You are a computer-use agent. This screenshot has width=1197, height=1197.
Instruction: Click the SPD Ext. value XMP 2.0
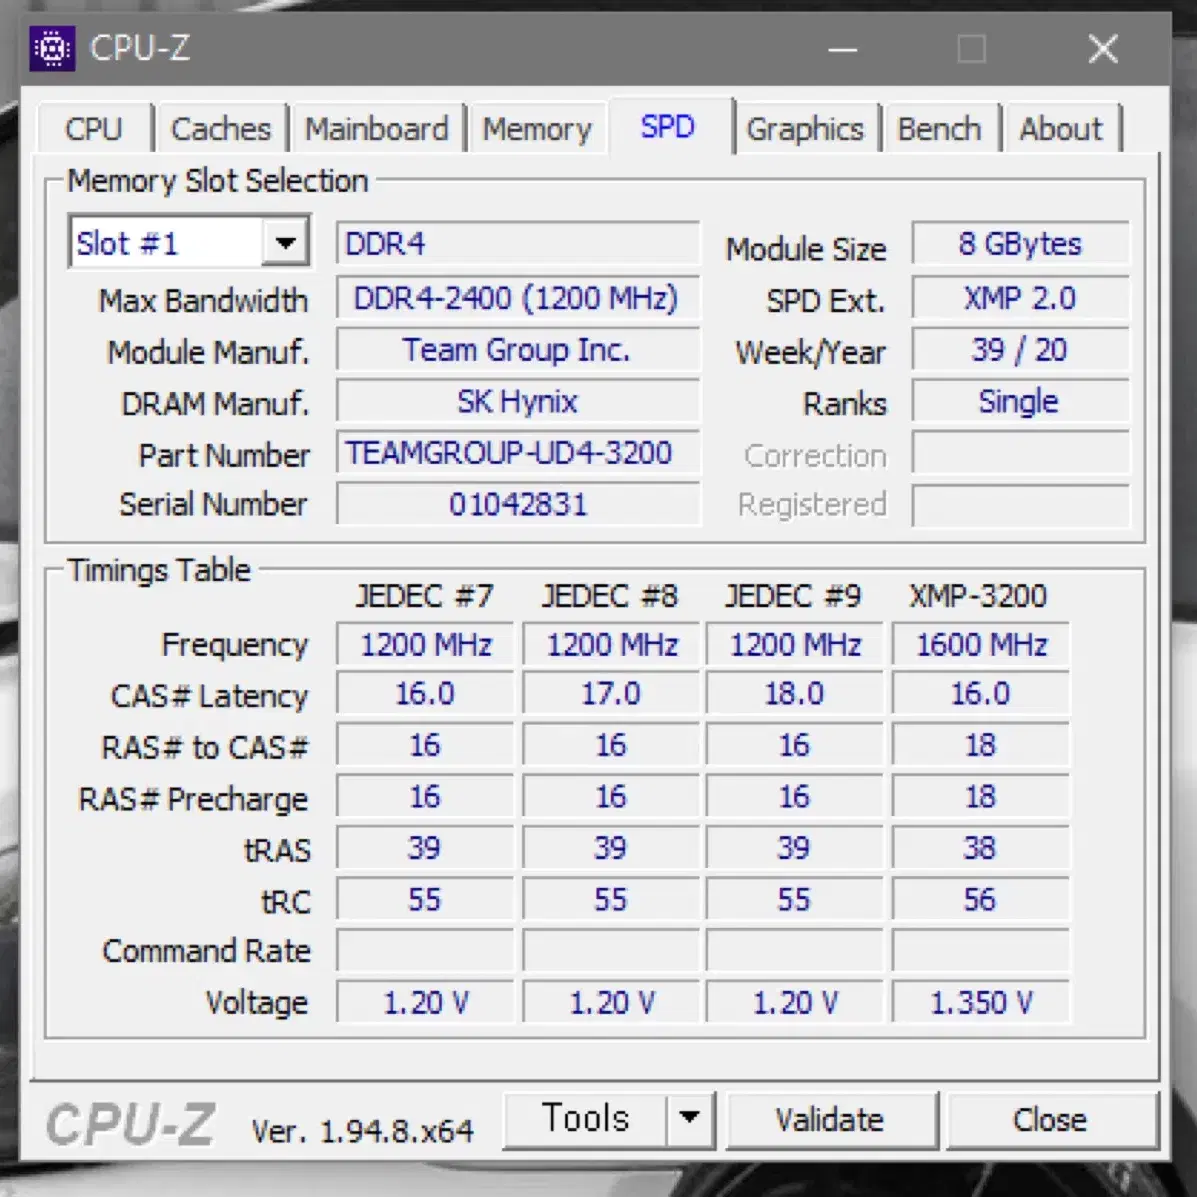1020,298
